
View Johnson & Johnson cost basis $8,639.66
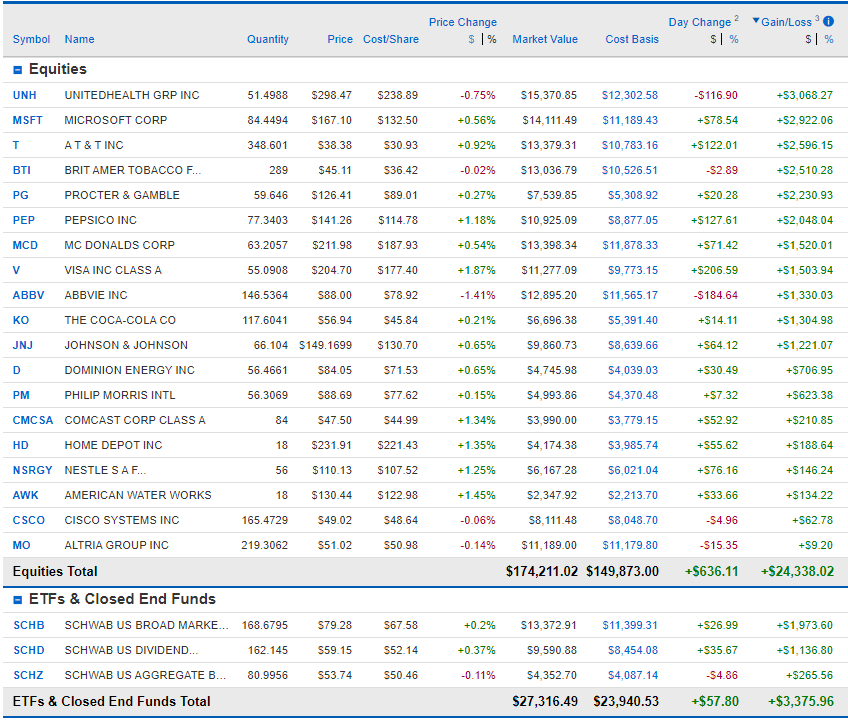click(633, 345)
